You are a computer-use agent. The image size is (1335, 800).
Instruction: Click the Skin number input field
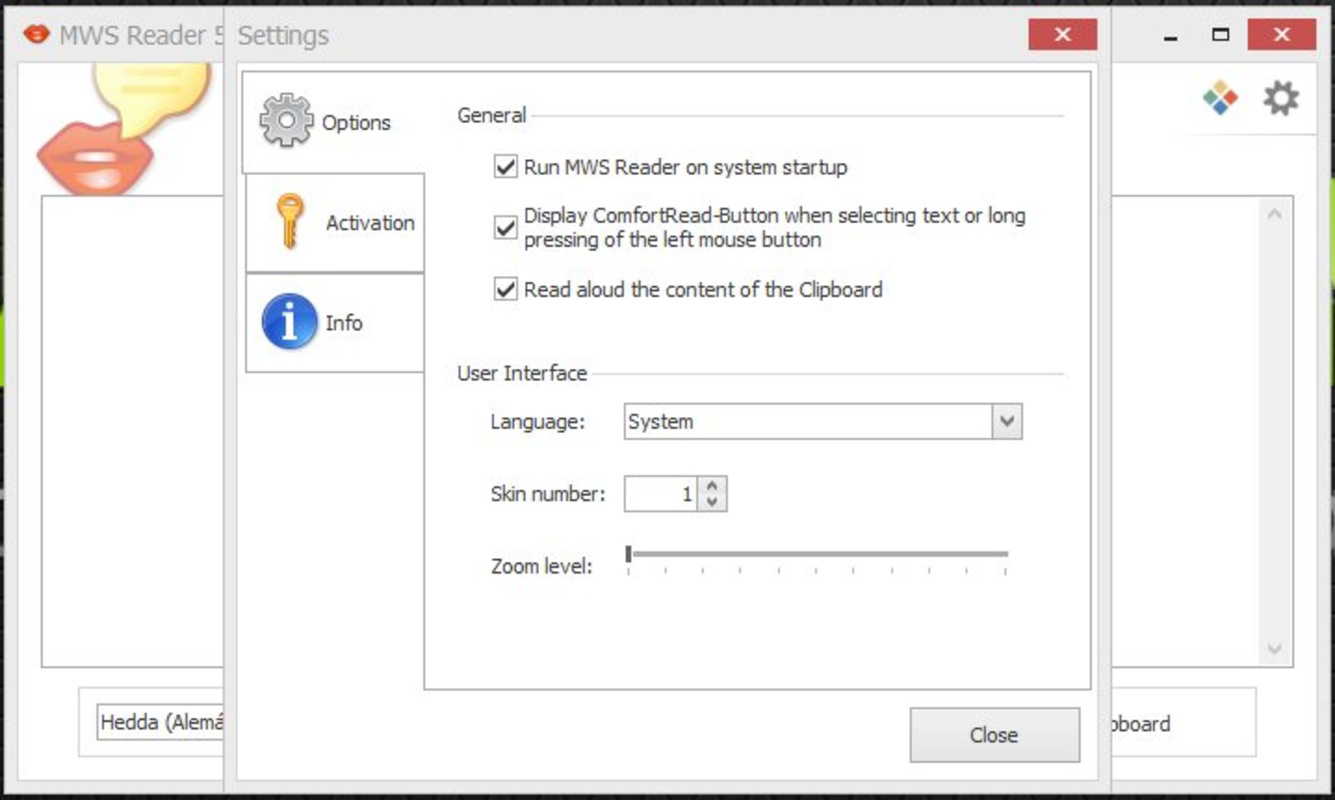pyautogui.click(x=660, y=494)
